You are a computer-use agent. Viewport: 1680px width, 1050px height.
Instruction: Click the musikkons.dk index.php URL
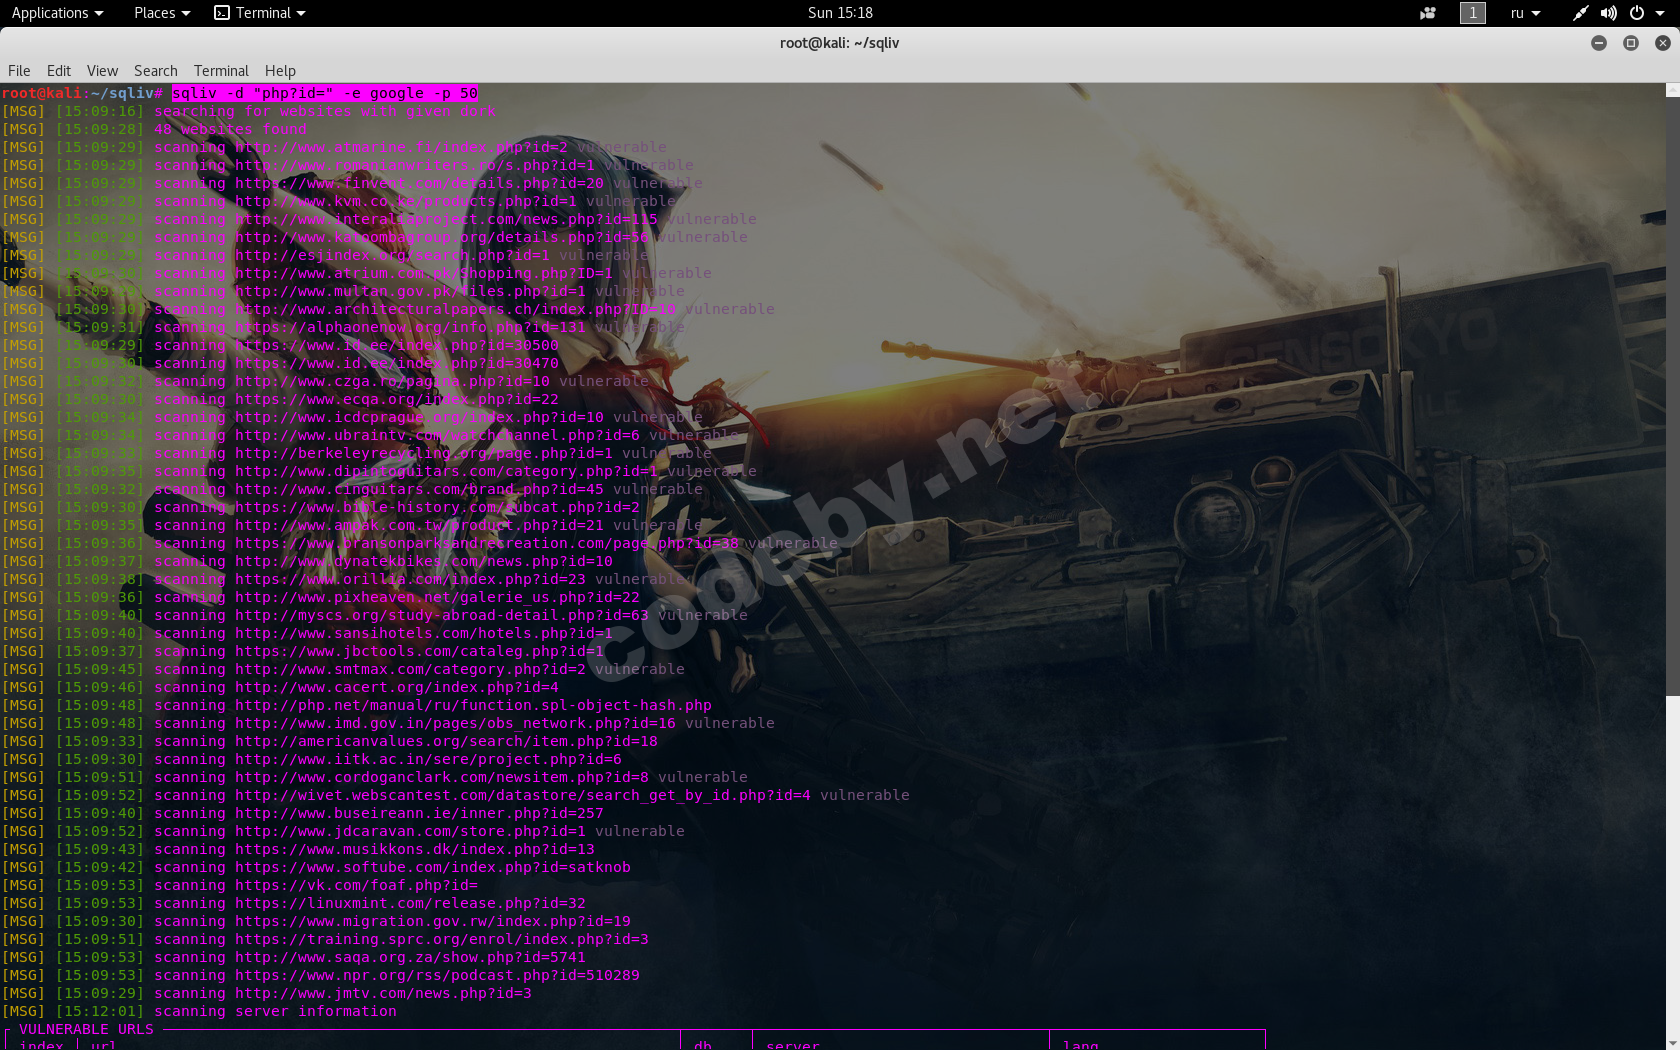click(415, 849)
